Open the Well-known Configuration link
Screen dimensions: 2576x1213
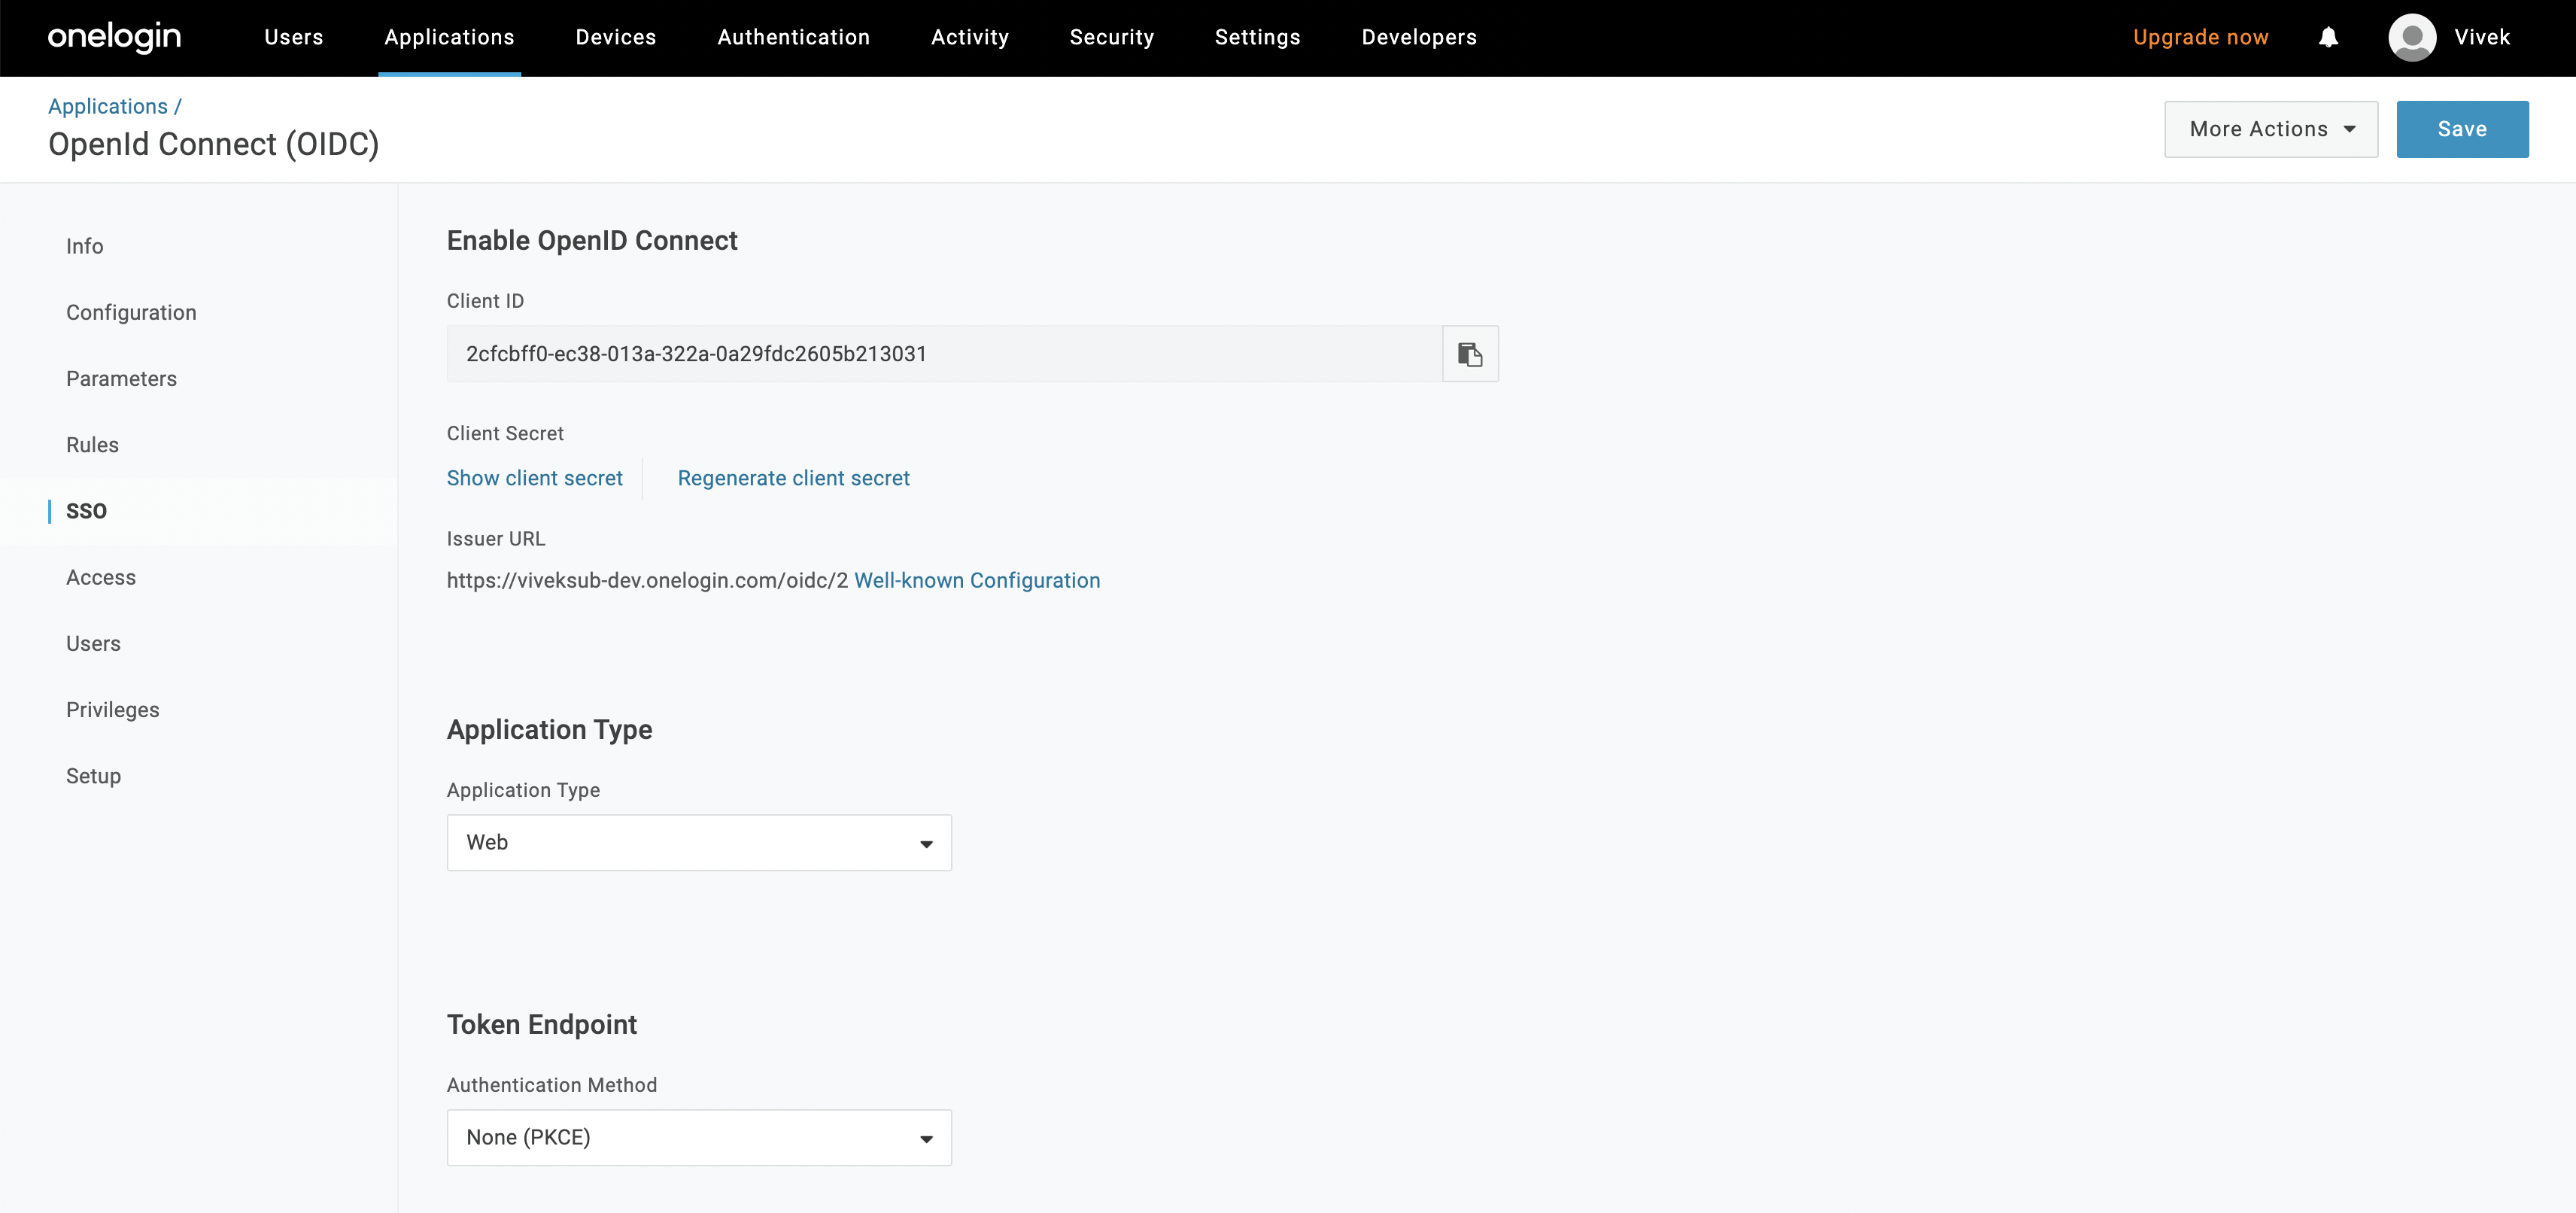(x=977, y=580)
